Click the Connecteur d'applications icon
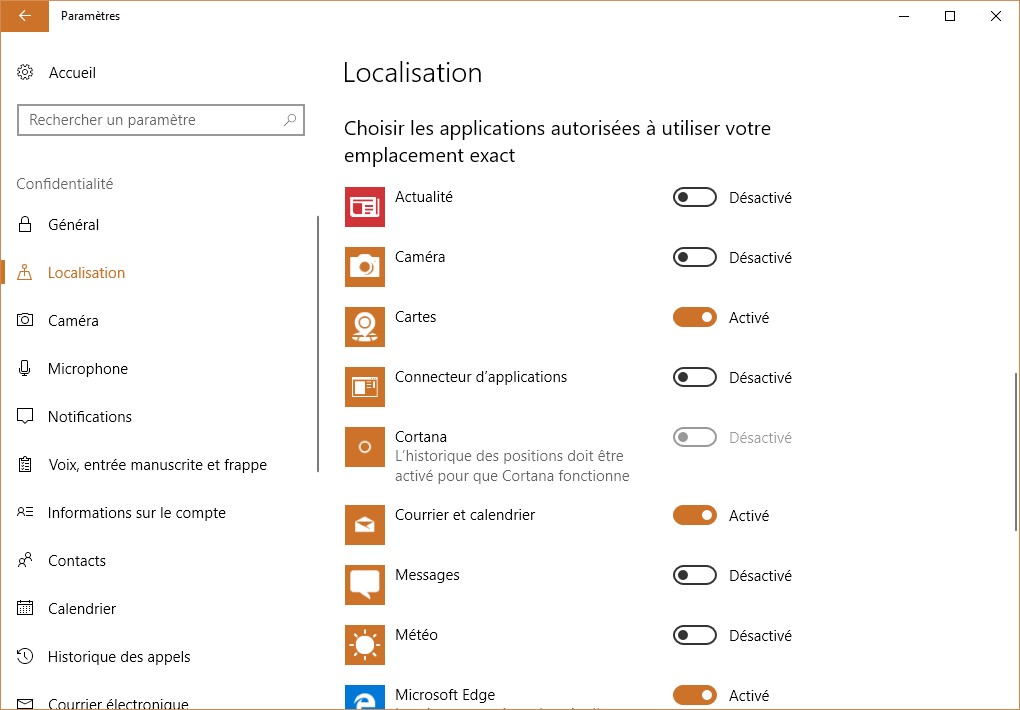This screenshot has width=1020, height=710. click(x=364, y=387)
